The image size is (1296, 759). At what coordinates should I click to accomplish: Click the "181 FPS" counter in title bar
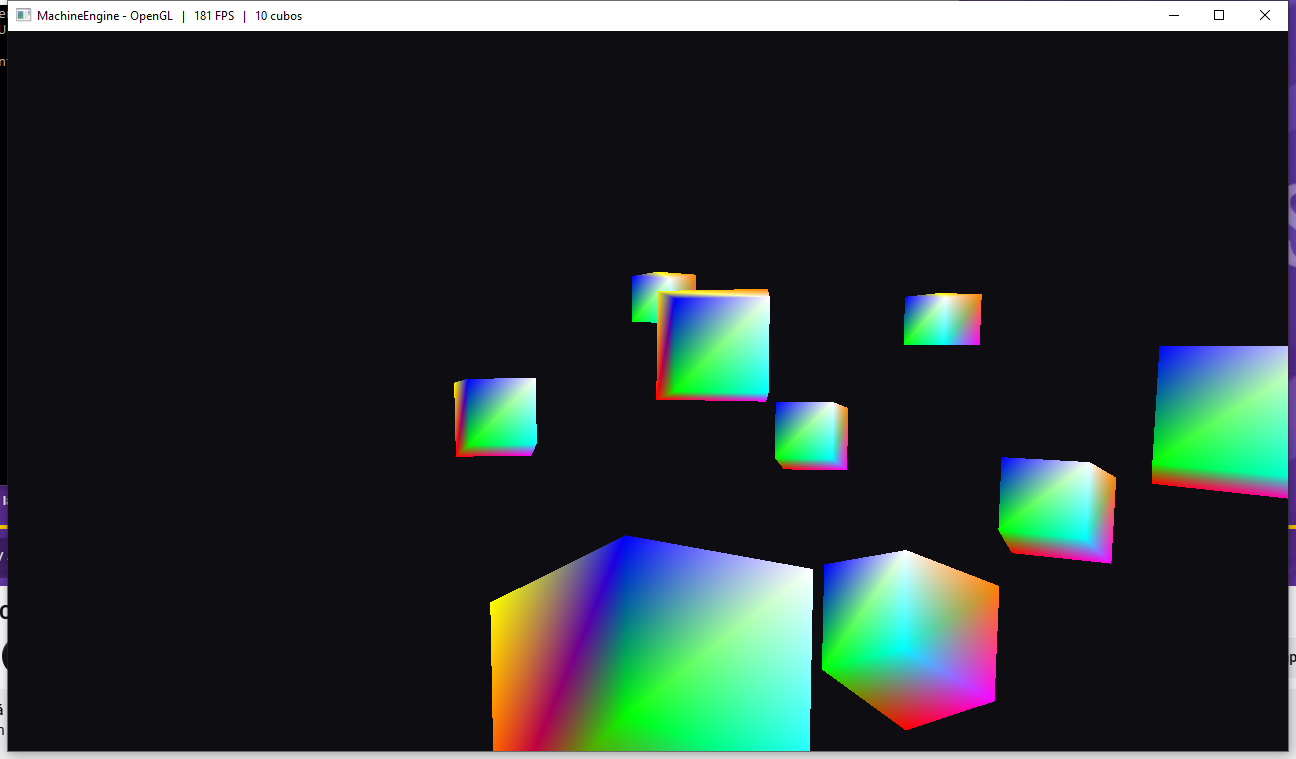tap(214, 16)
